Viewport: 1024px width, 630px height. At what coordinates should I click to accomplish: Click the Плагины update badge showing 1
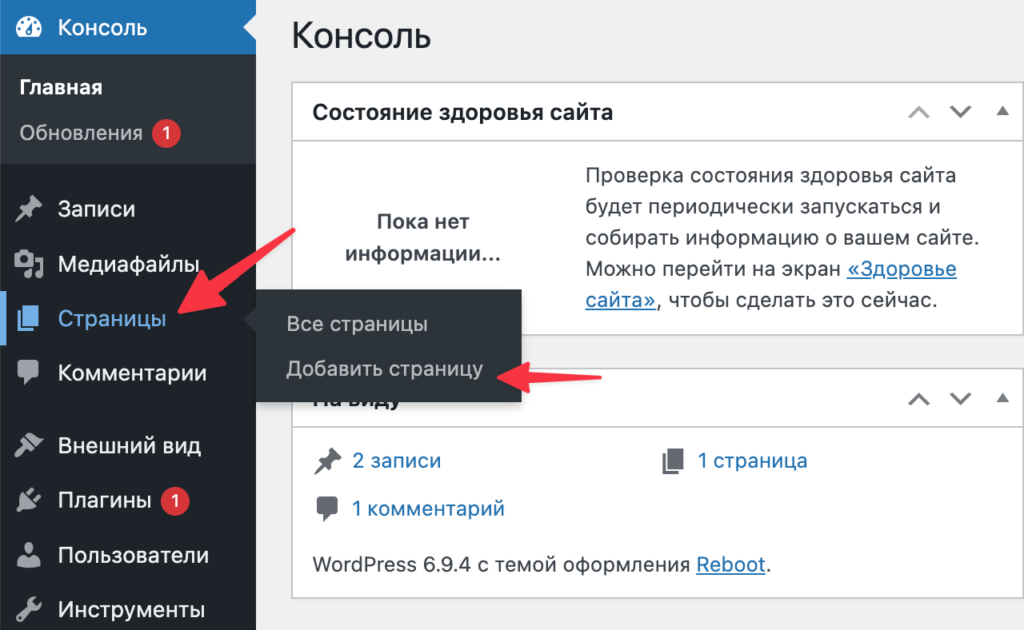tap(175, 501)
